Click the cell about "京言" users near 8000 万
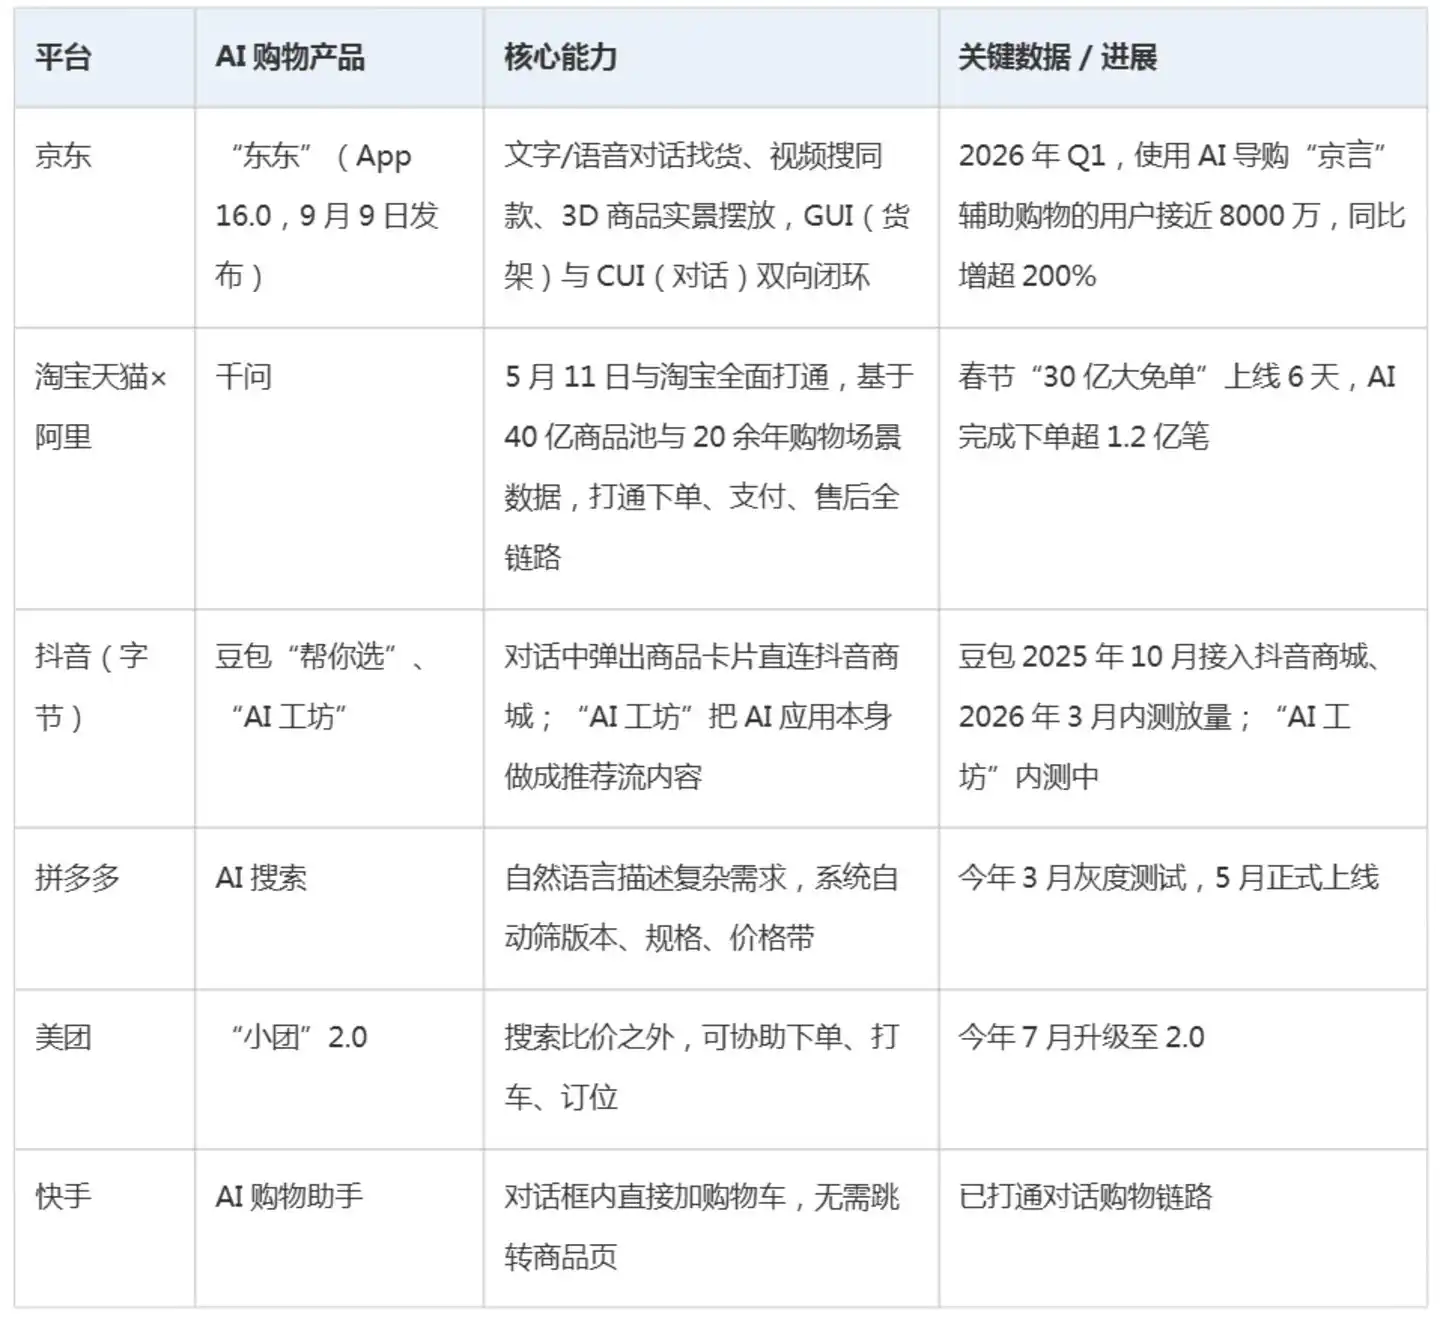 [x=1183, y=218]
